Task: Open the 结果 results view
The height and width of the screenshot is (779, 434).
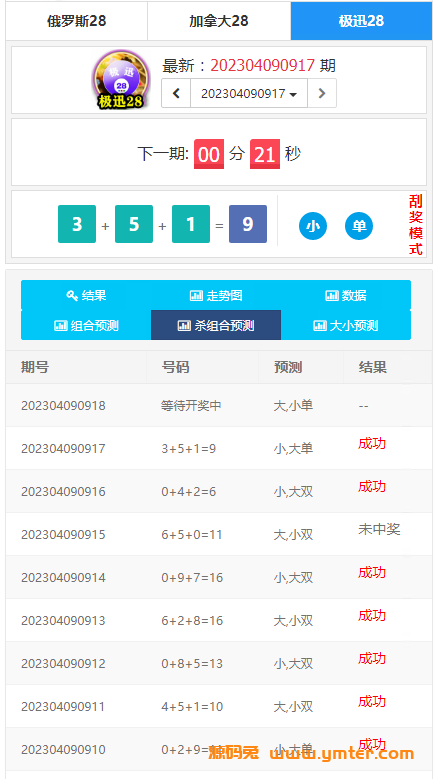Action: click(x=86, y=296)
